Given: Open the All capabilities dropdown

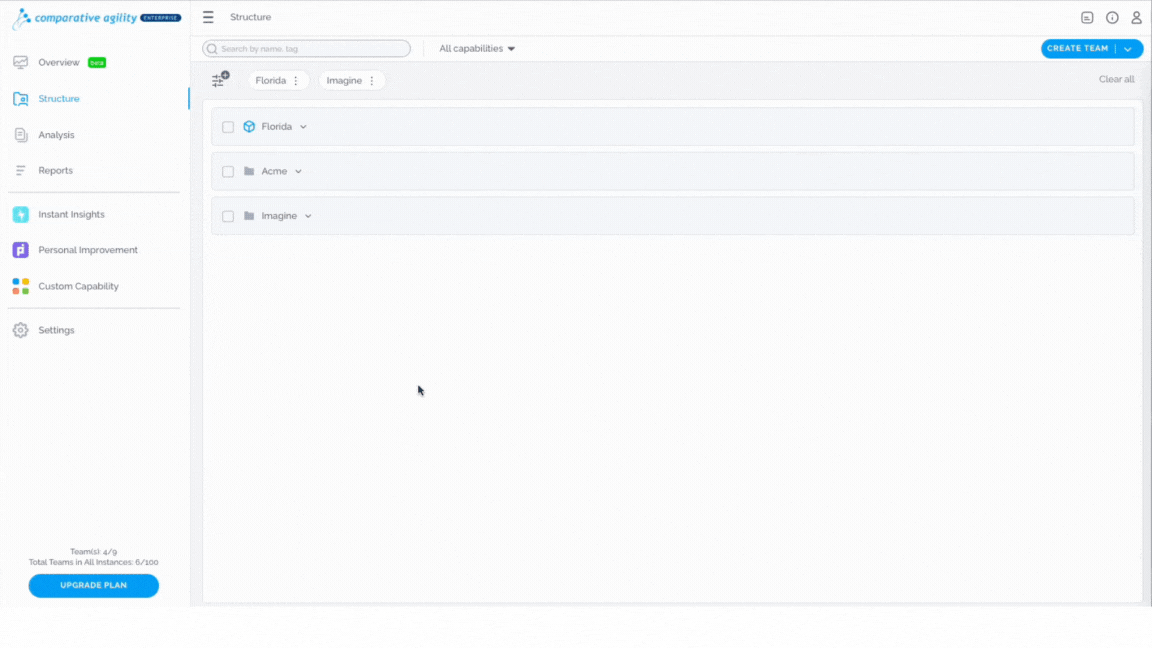Looking at the screenshot, I should pyautogui.click(x=477, y=48).
